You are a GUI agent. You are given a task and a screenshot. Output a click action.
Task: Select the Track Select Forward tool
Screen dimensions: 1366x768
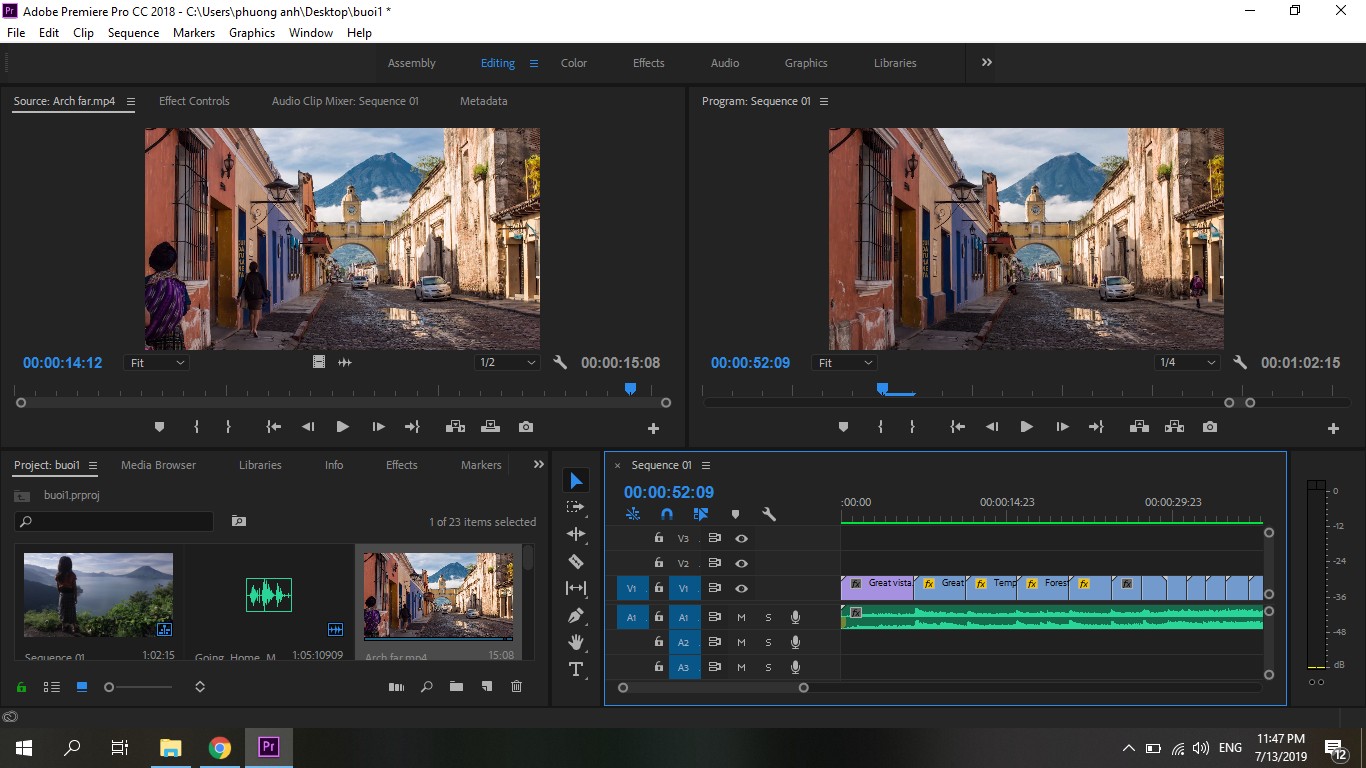tap(576, 507)
